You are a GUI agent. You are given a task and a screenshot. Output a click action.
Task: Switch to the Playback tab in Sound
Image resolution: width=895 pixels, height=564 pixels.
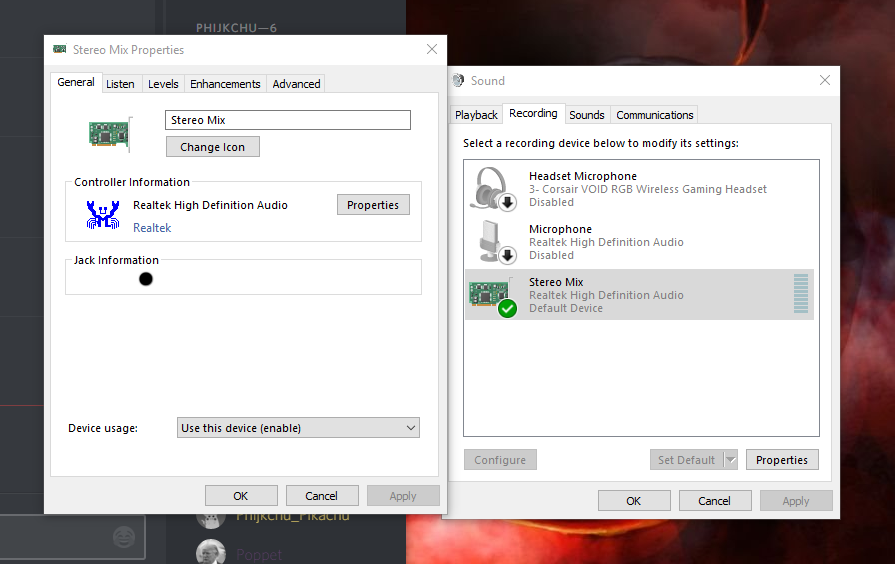(476, 115)
